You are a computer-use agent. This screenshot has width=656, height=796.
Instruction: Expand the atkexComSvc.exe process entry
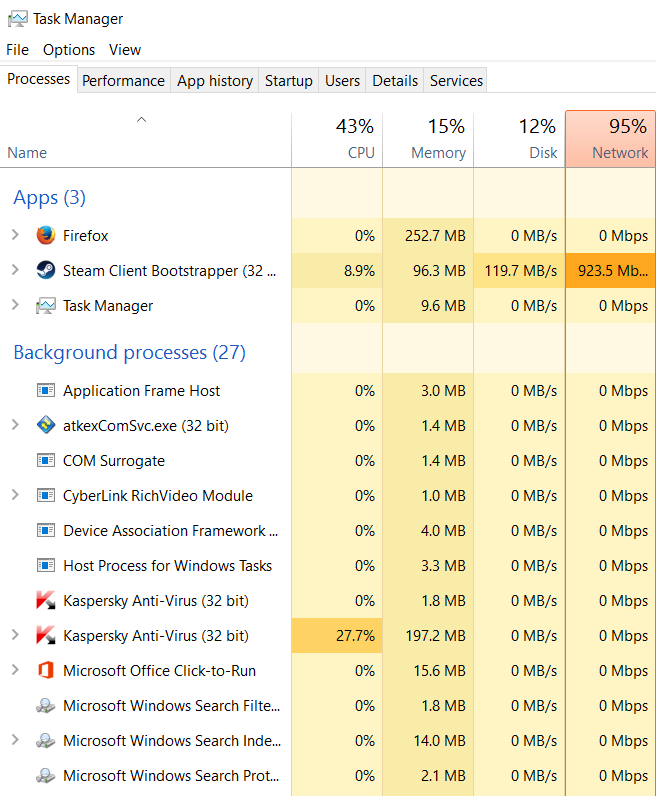click(x=15, y=426)
